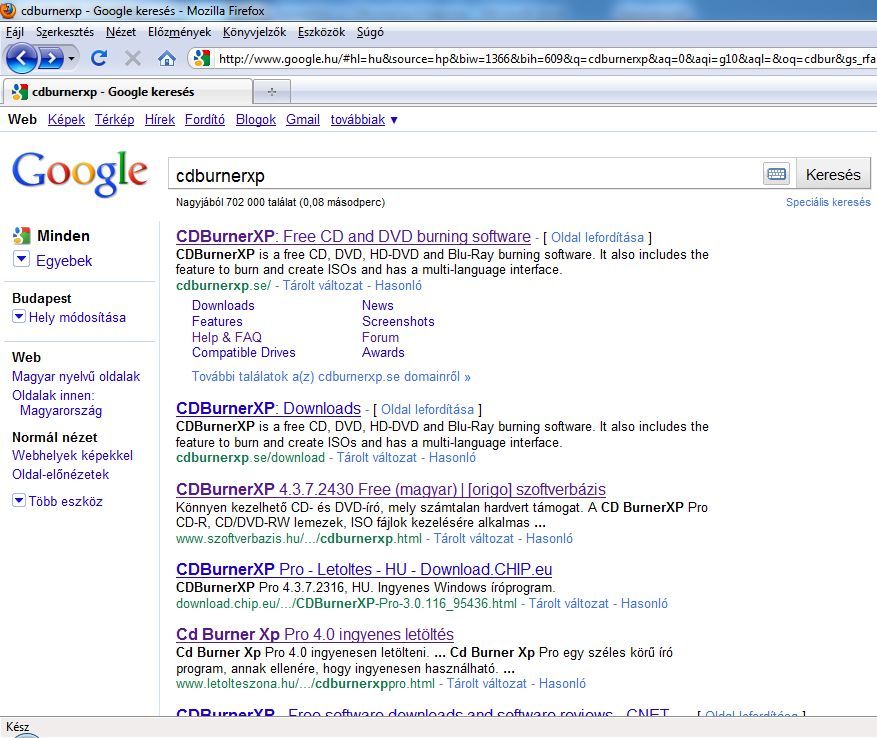This screenshot has height=738, width=877.
Task: Open the Súgó menu
Action: [370, 32]
